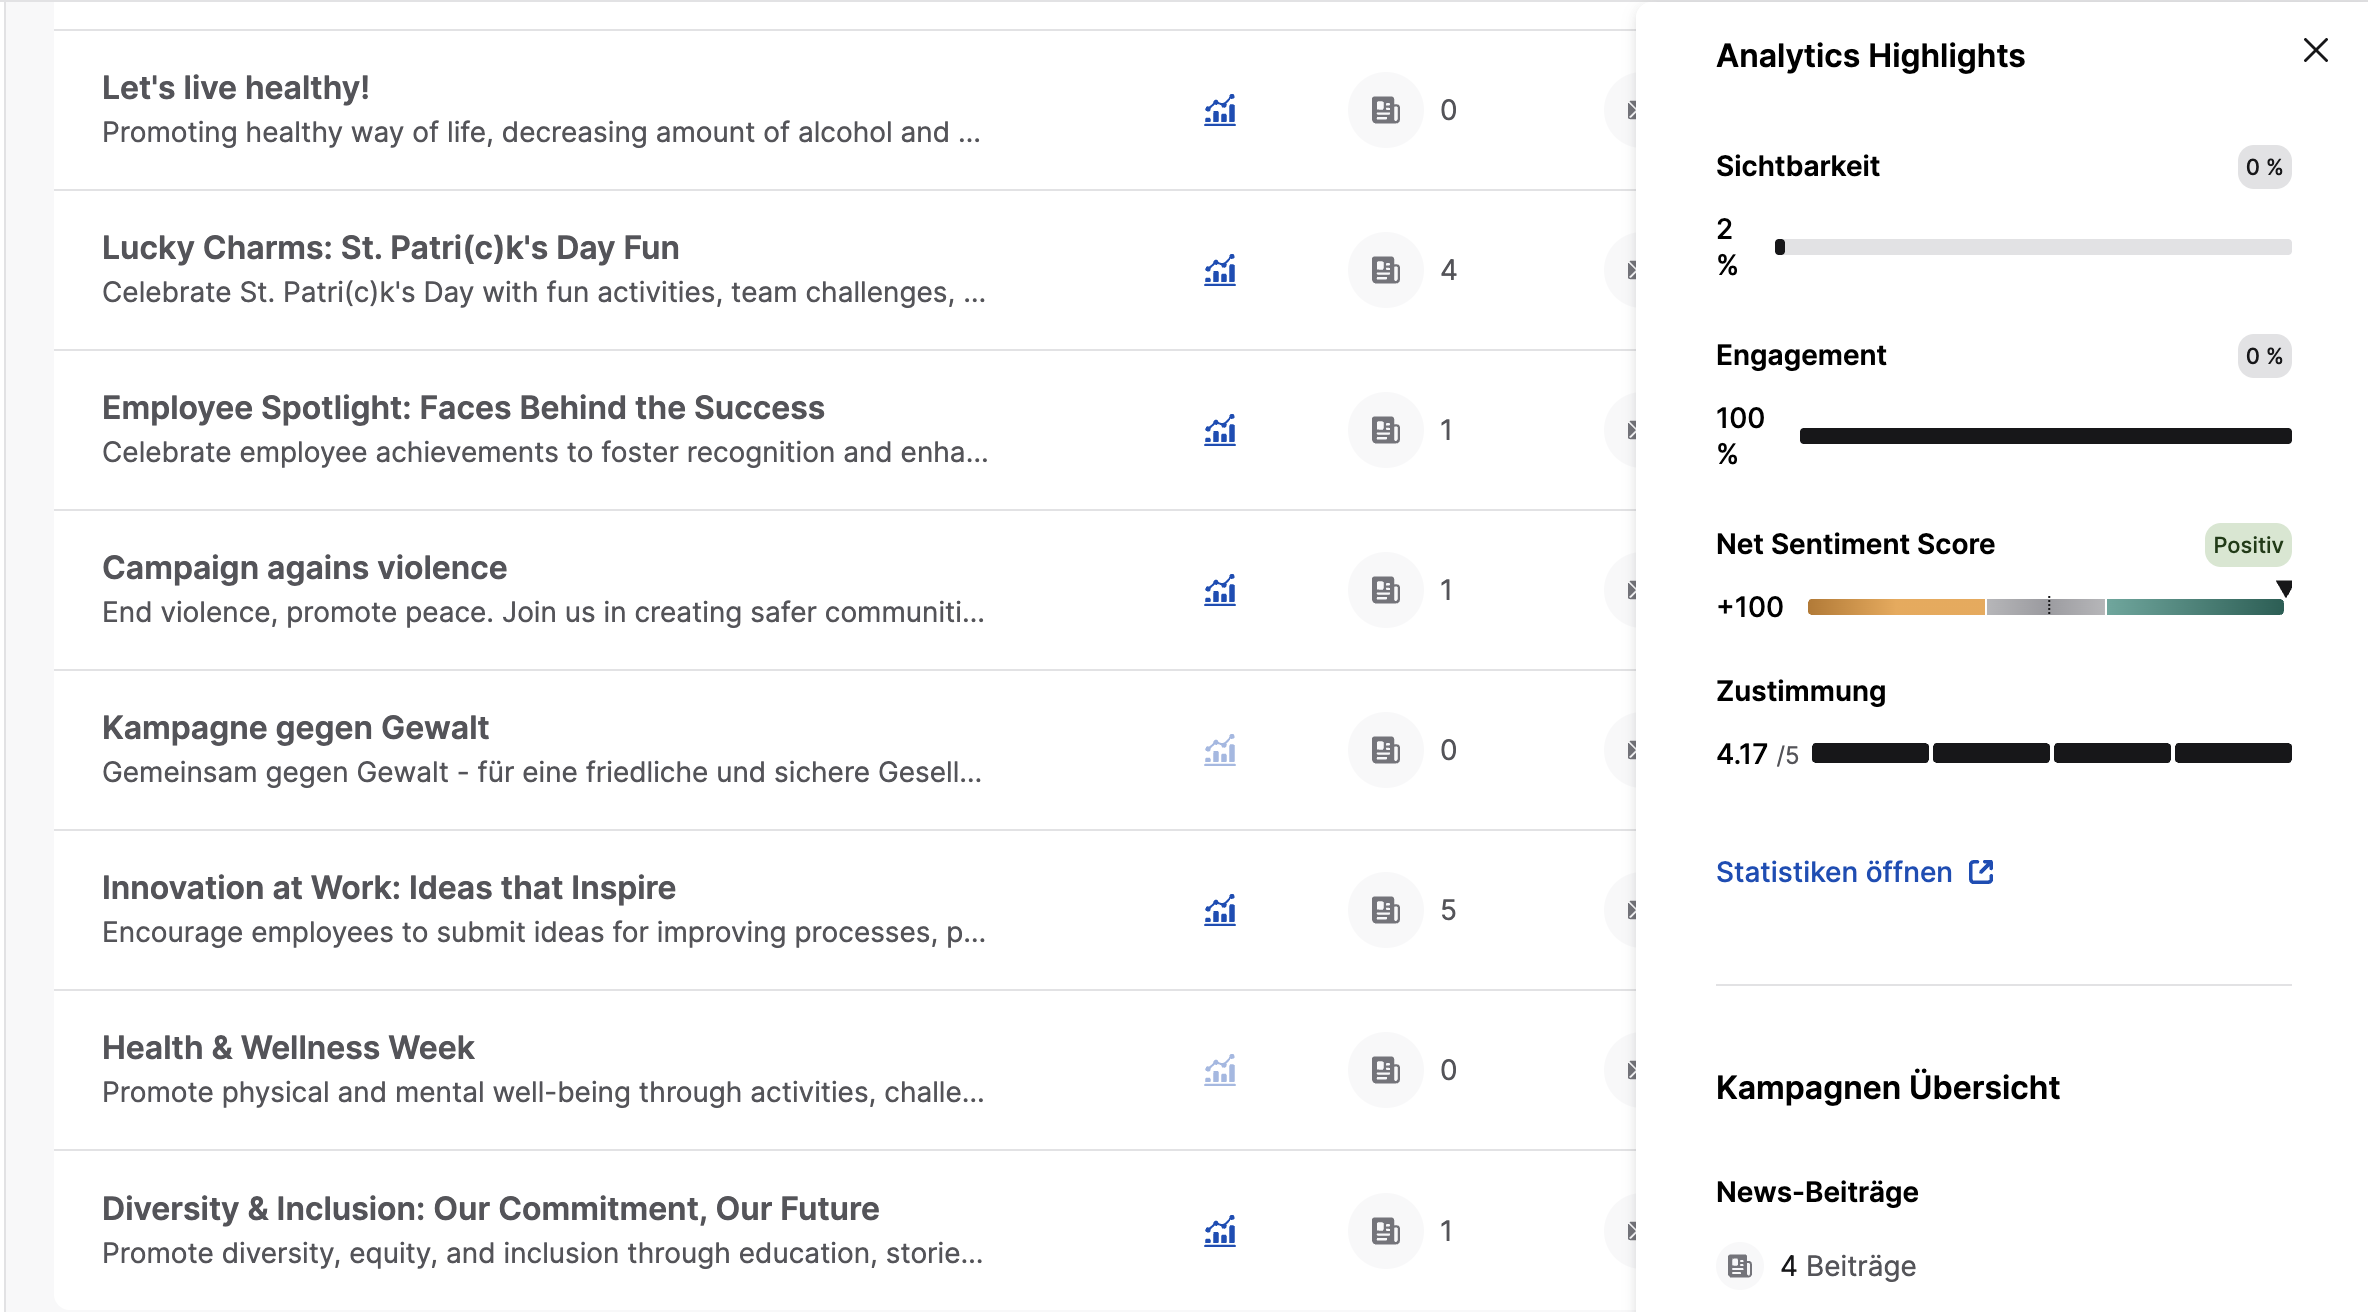Click the Net Sentiment Score color bar
The height and width of the screenshot is (1312, 2368).
(x=2046, y=607)
